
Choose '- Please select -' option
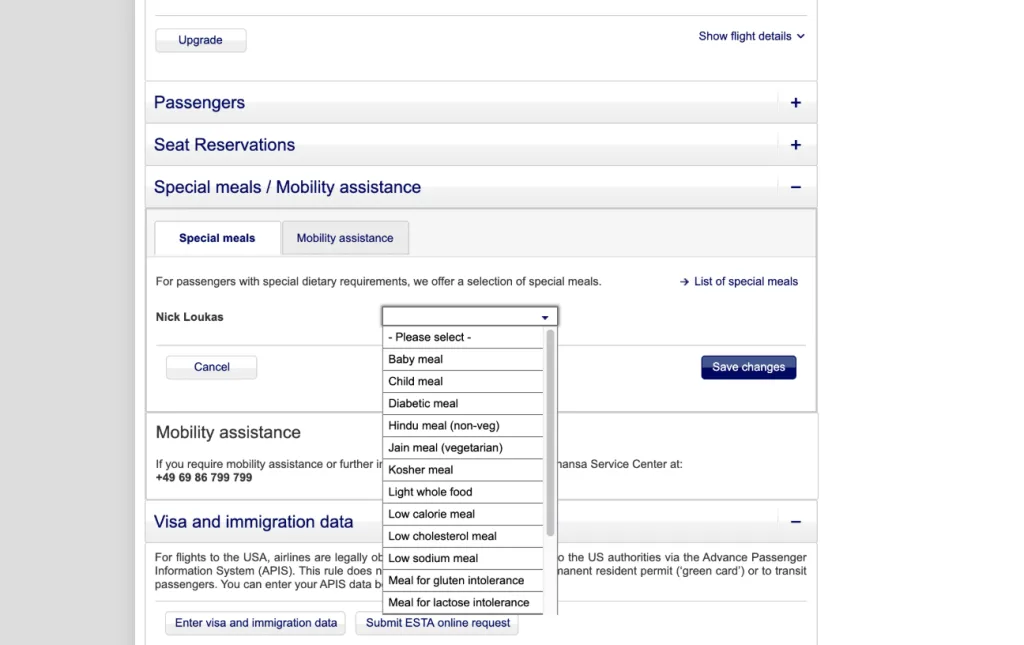463,338
